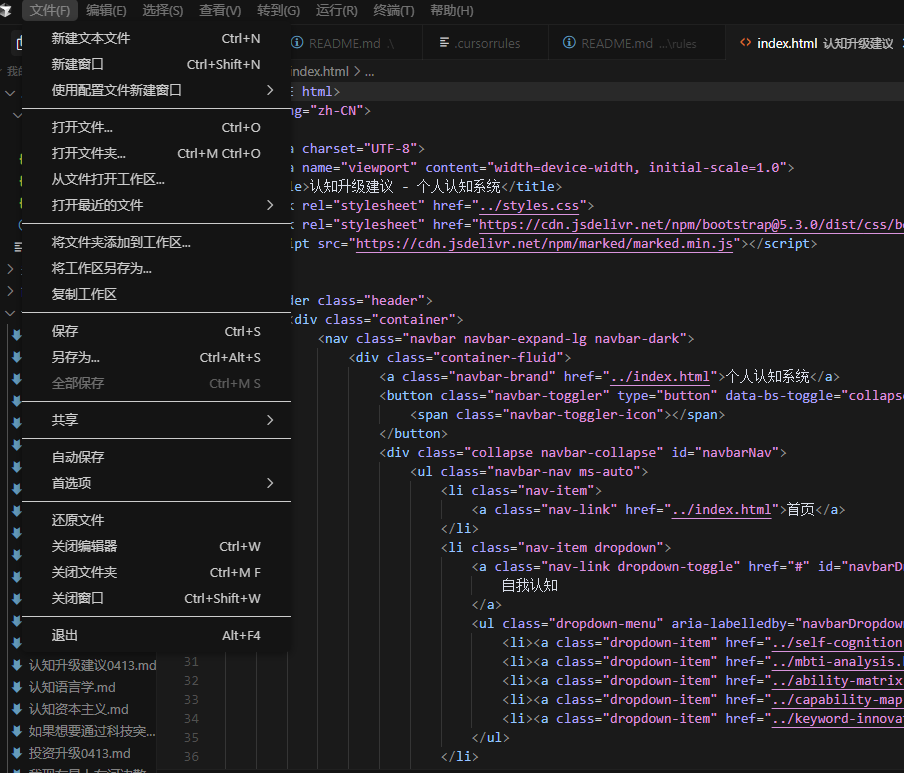
Task: Open file 认知语言学.md in explorer
Action: click(x=72, y=687)
